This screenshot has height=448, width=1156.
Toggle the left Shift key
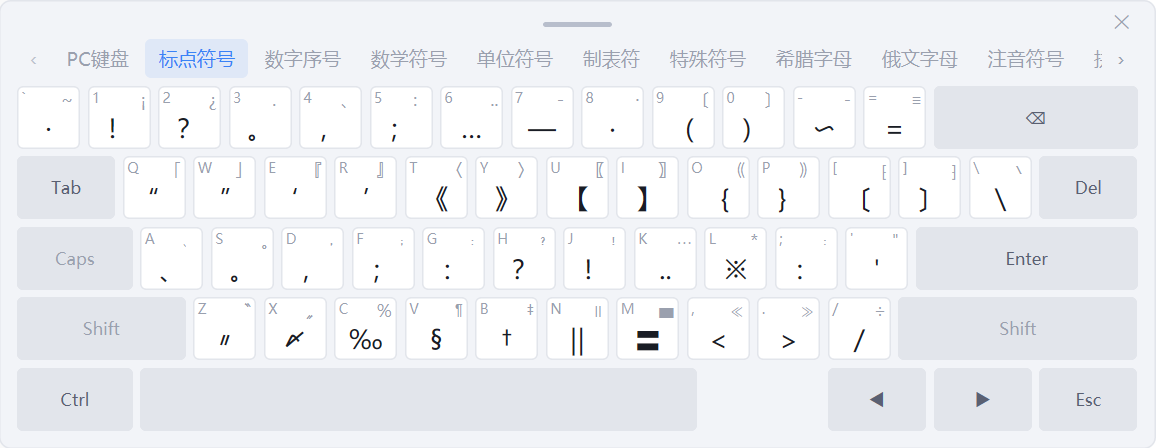[x=102, y=329]
